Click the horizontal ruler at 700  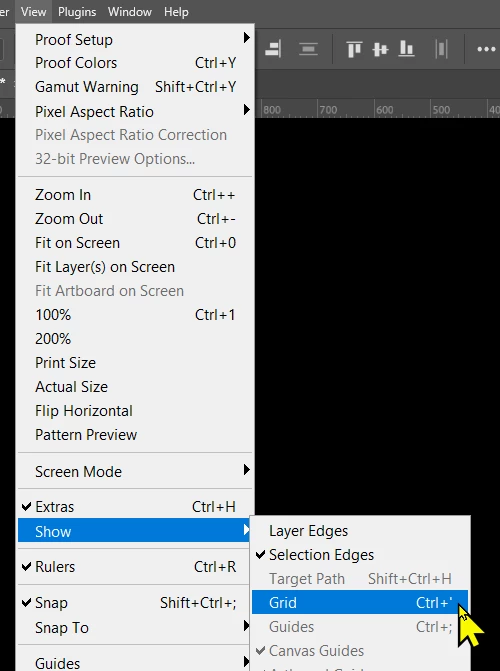point(328,110)
